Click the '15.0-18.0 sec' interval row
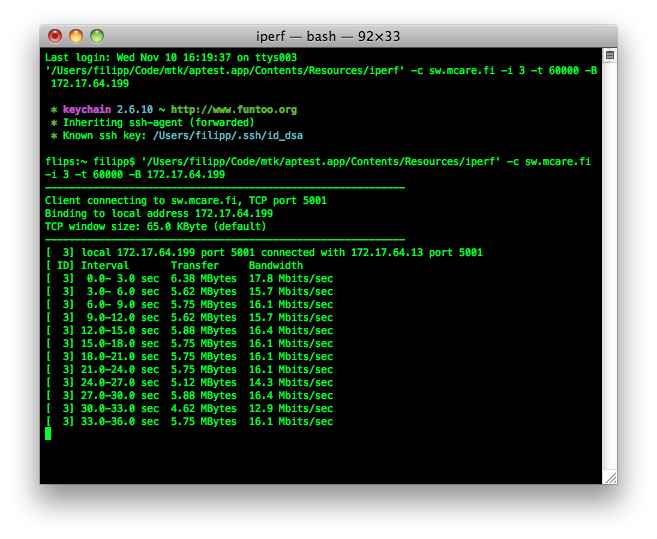Screen dimensions: 657x539 click(x=189, y=344)
